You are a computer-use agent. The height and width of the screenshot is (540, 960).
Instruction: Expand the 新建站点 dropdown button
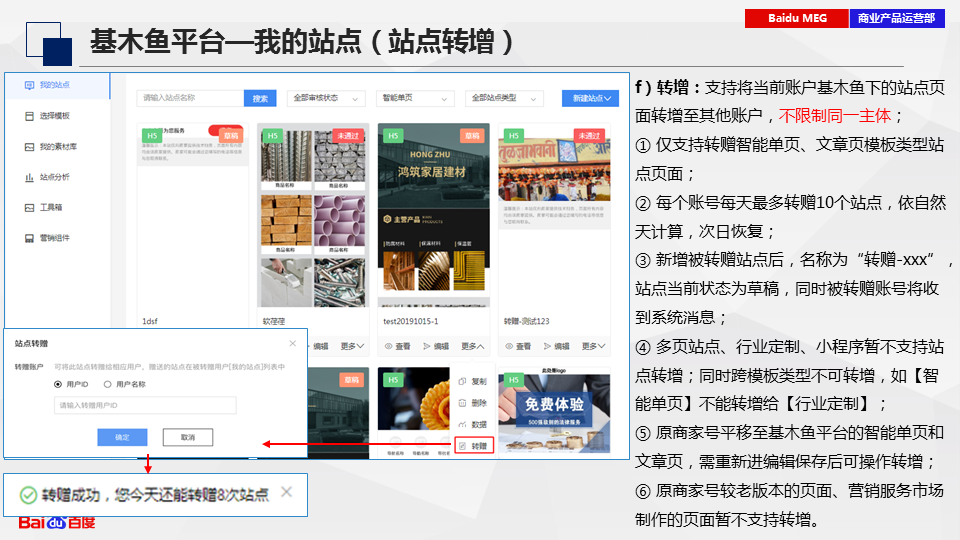click(x=590, y=98)
